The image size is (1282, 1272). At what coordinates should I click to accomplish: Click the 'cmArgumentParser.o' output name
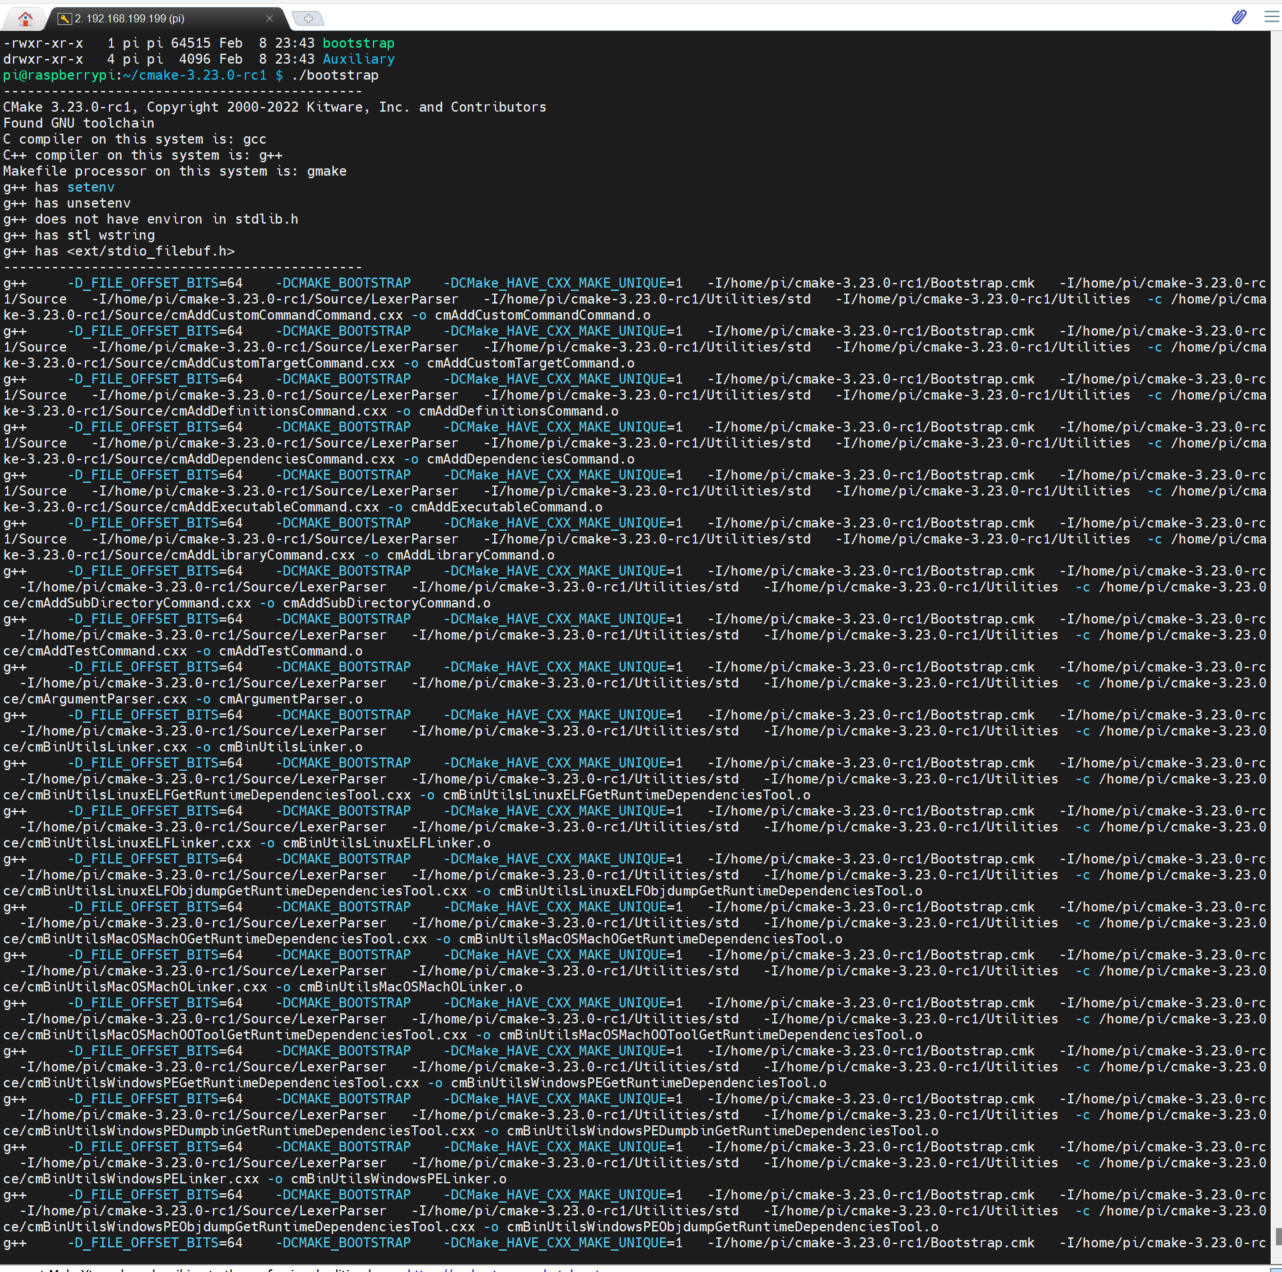(x=291, y=699)
